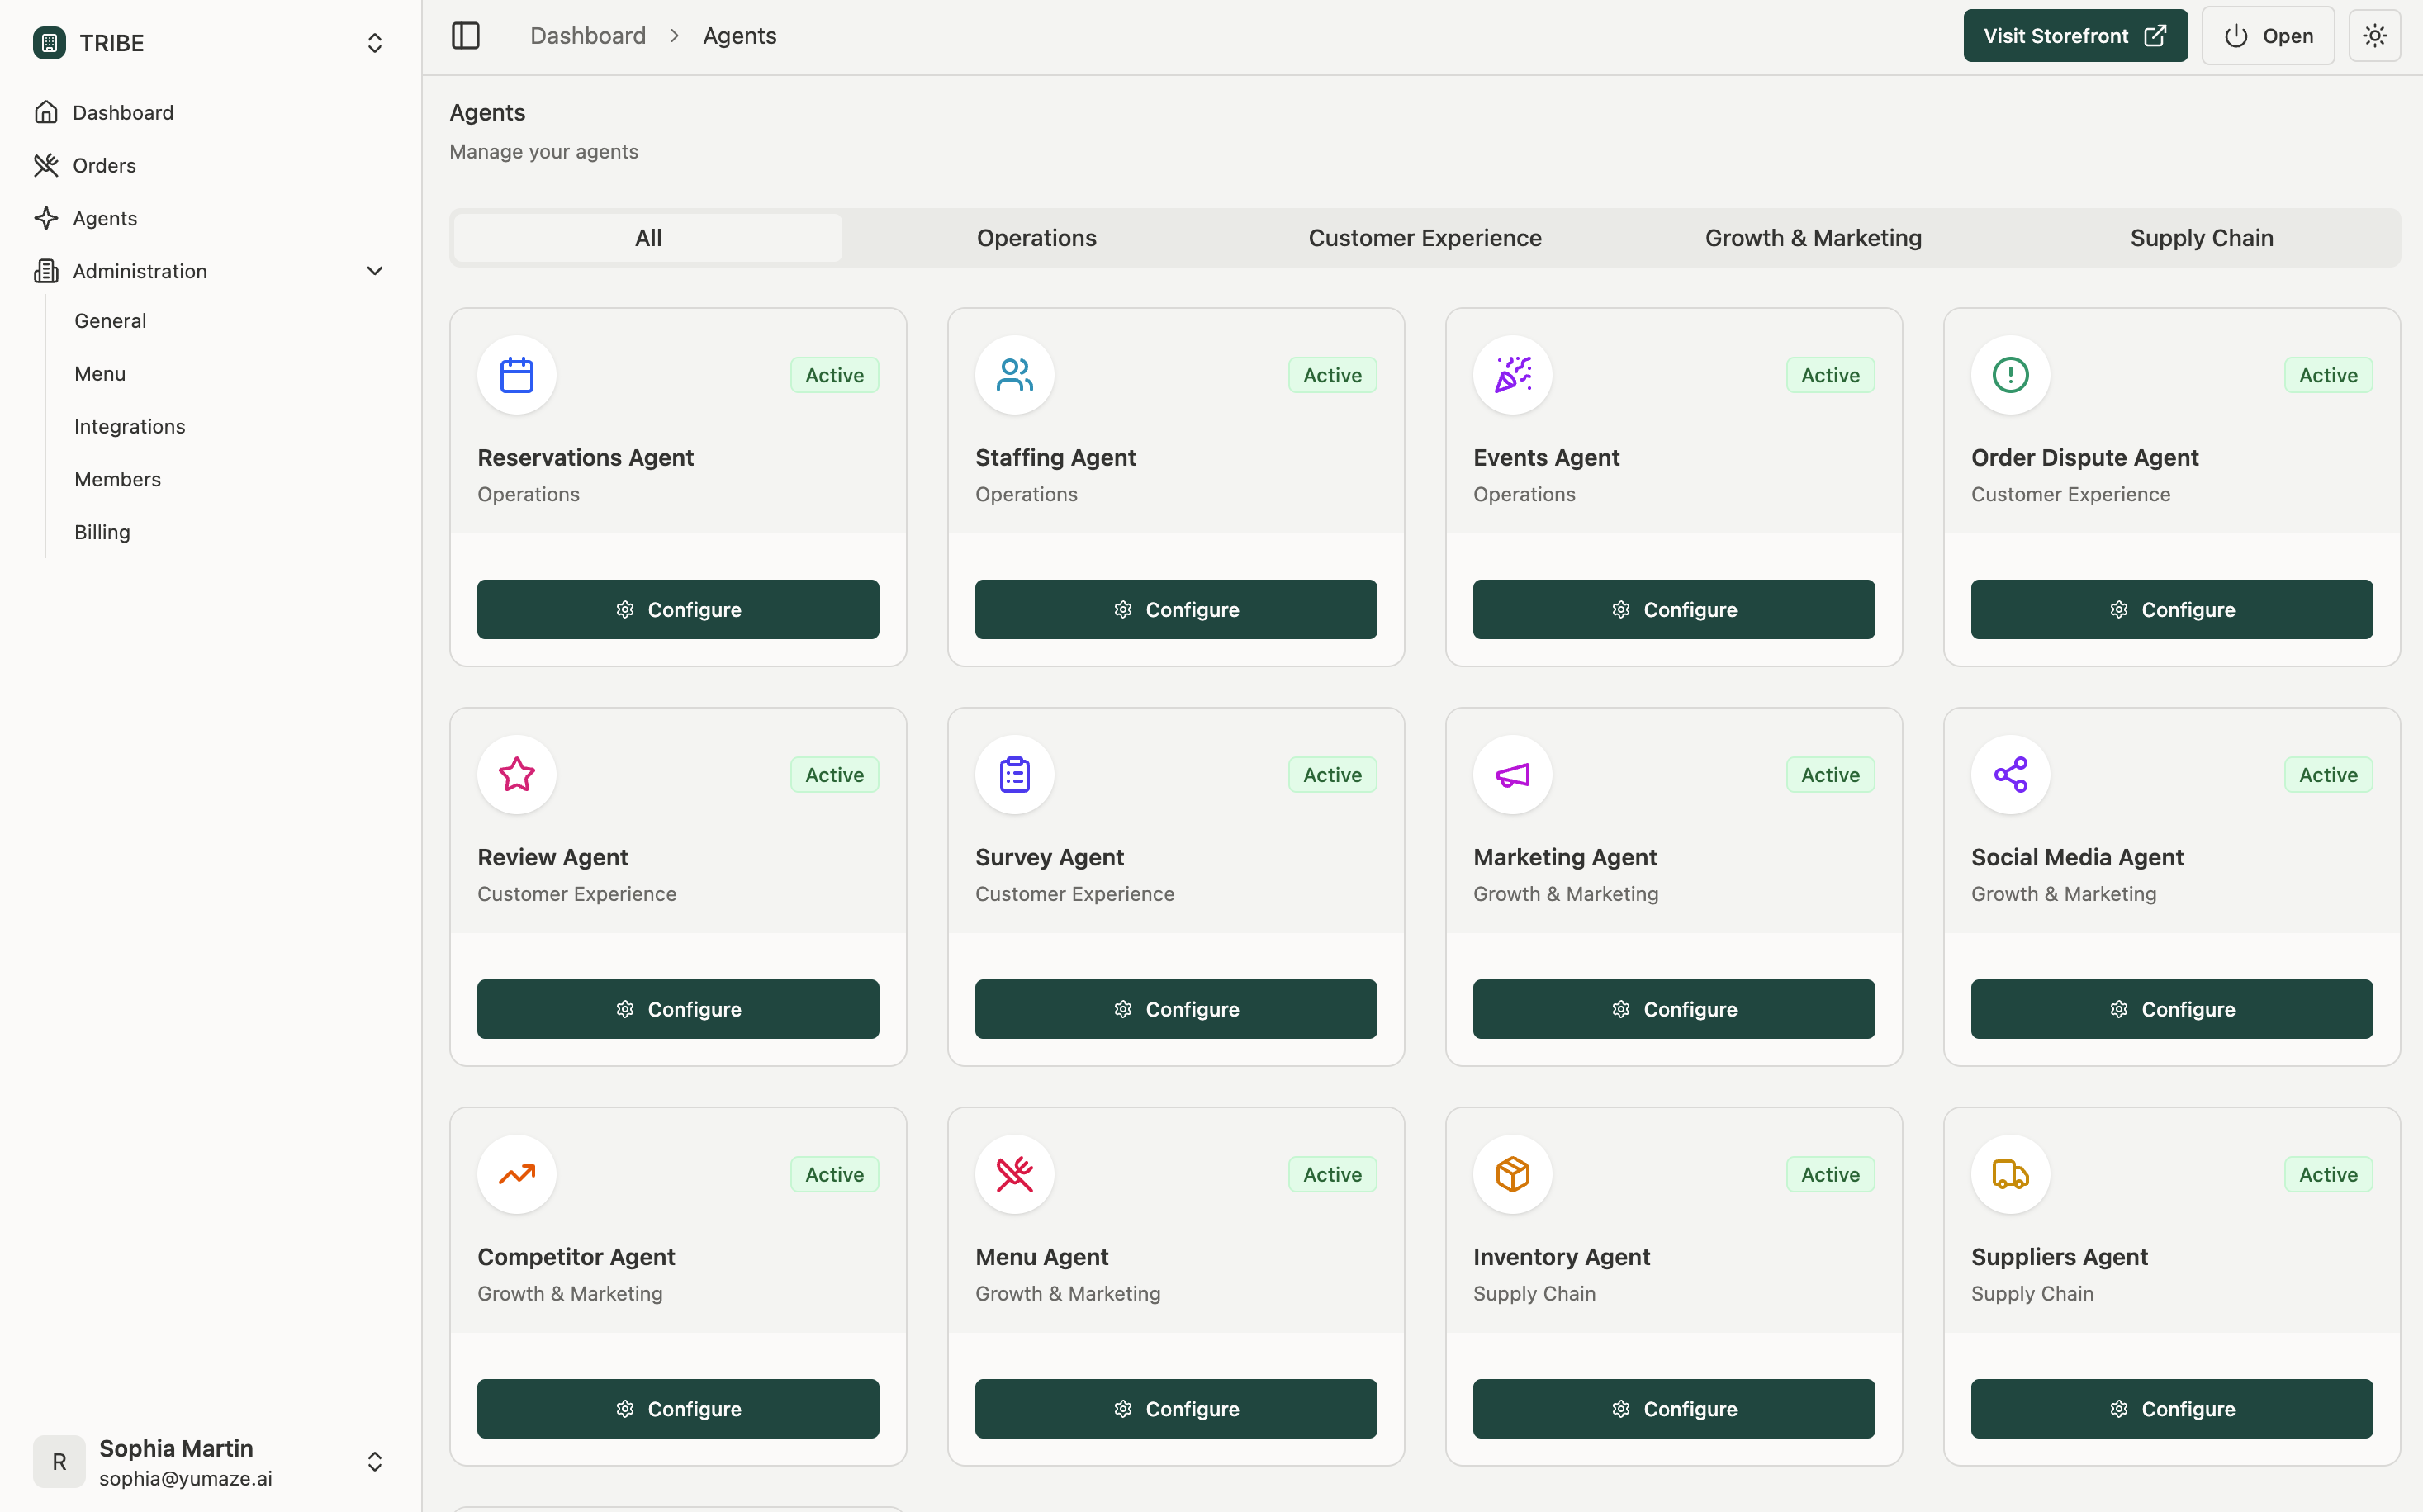Toggle the theme using the sun icon
The width and height of the screenshot is (2423, 1512).
pos(2375,35)
